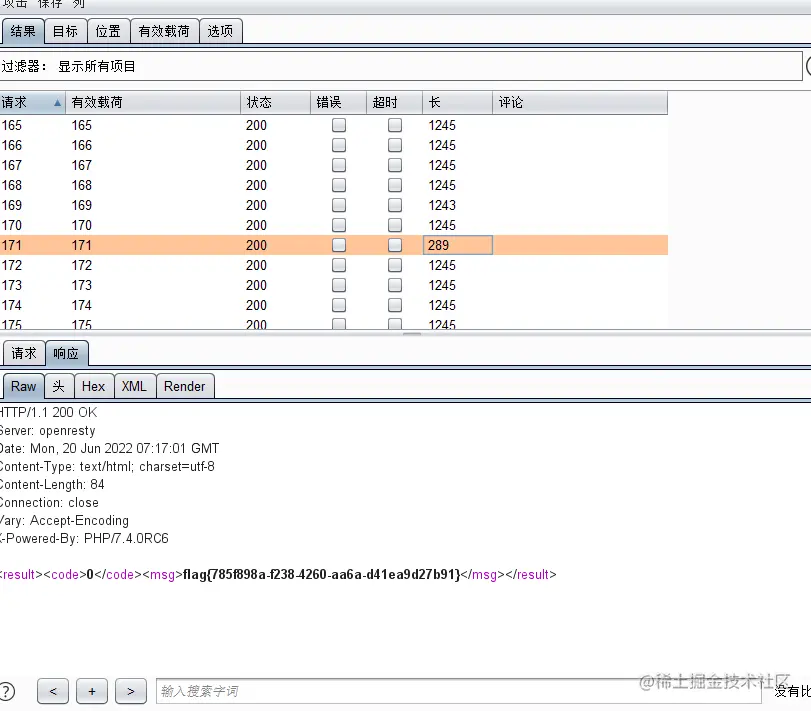Open the 选项 tab

pos(220,32)
